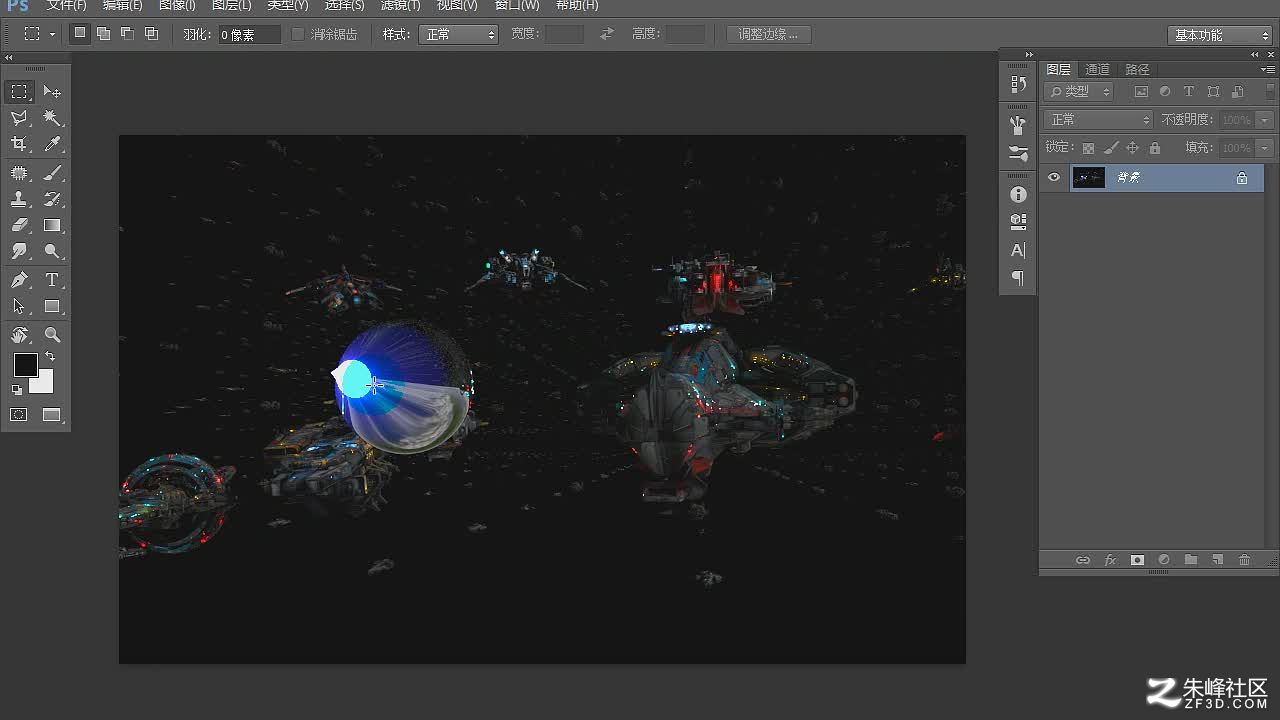
Task: Open the 文件(F) menu
Action: (x=67, y=5)
